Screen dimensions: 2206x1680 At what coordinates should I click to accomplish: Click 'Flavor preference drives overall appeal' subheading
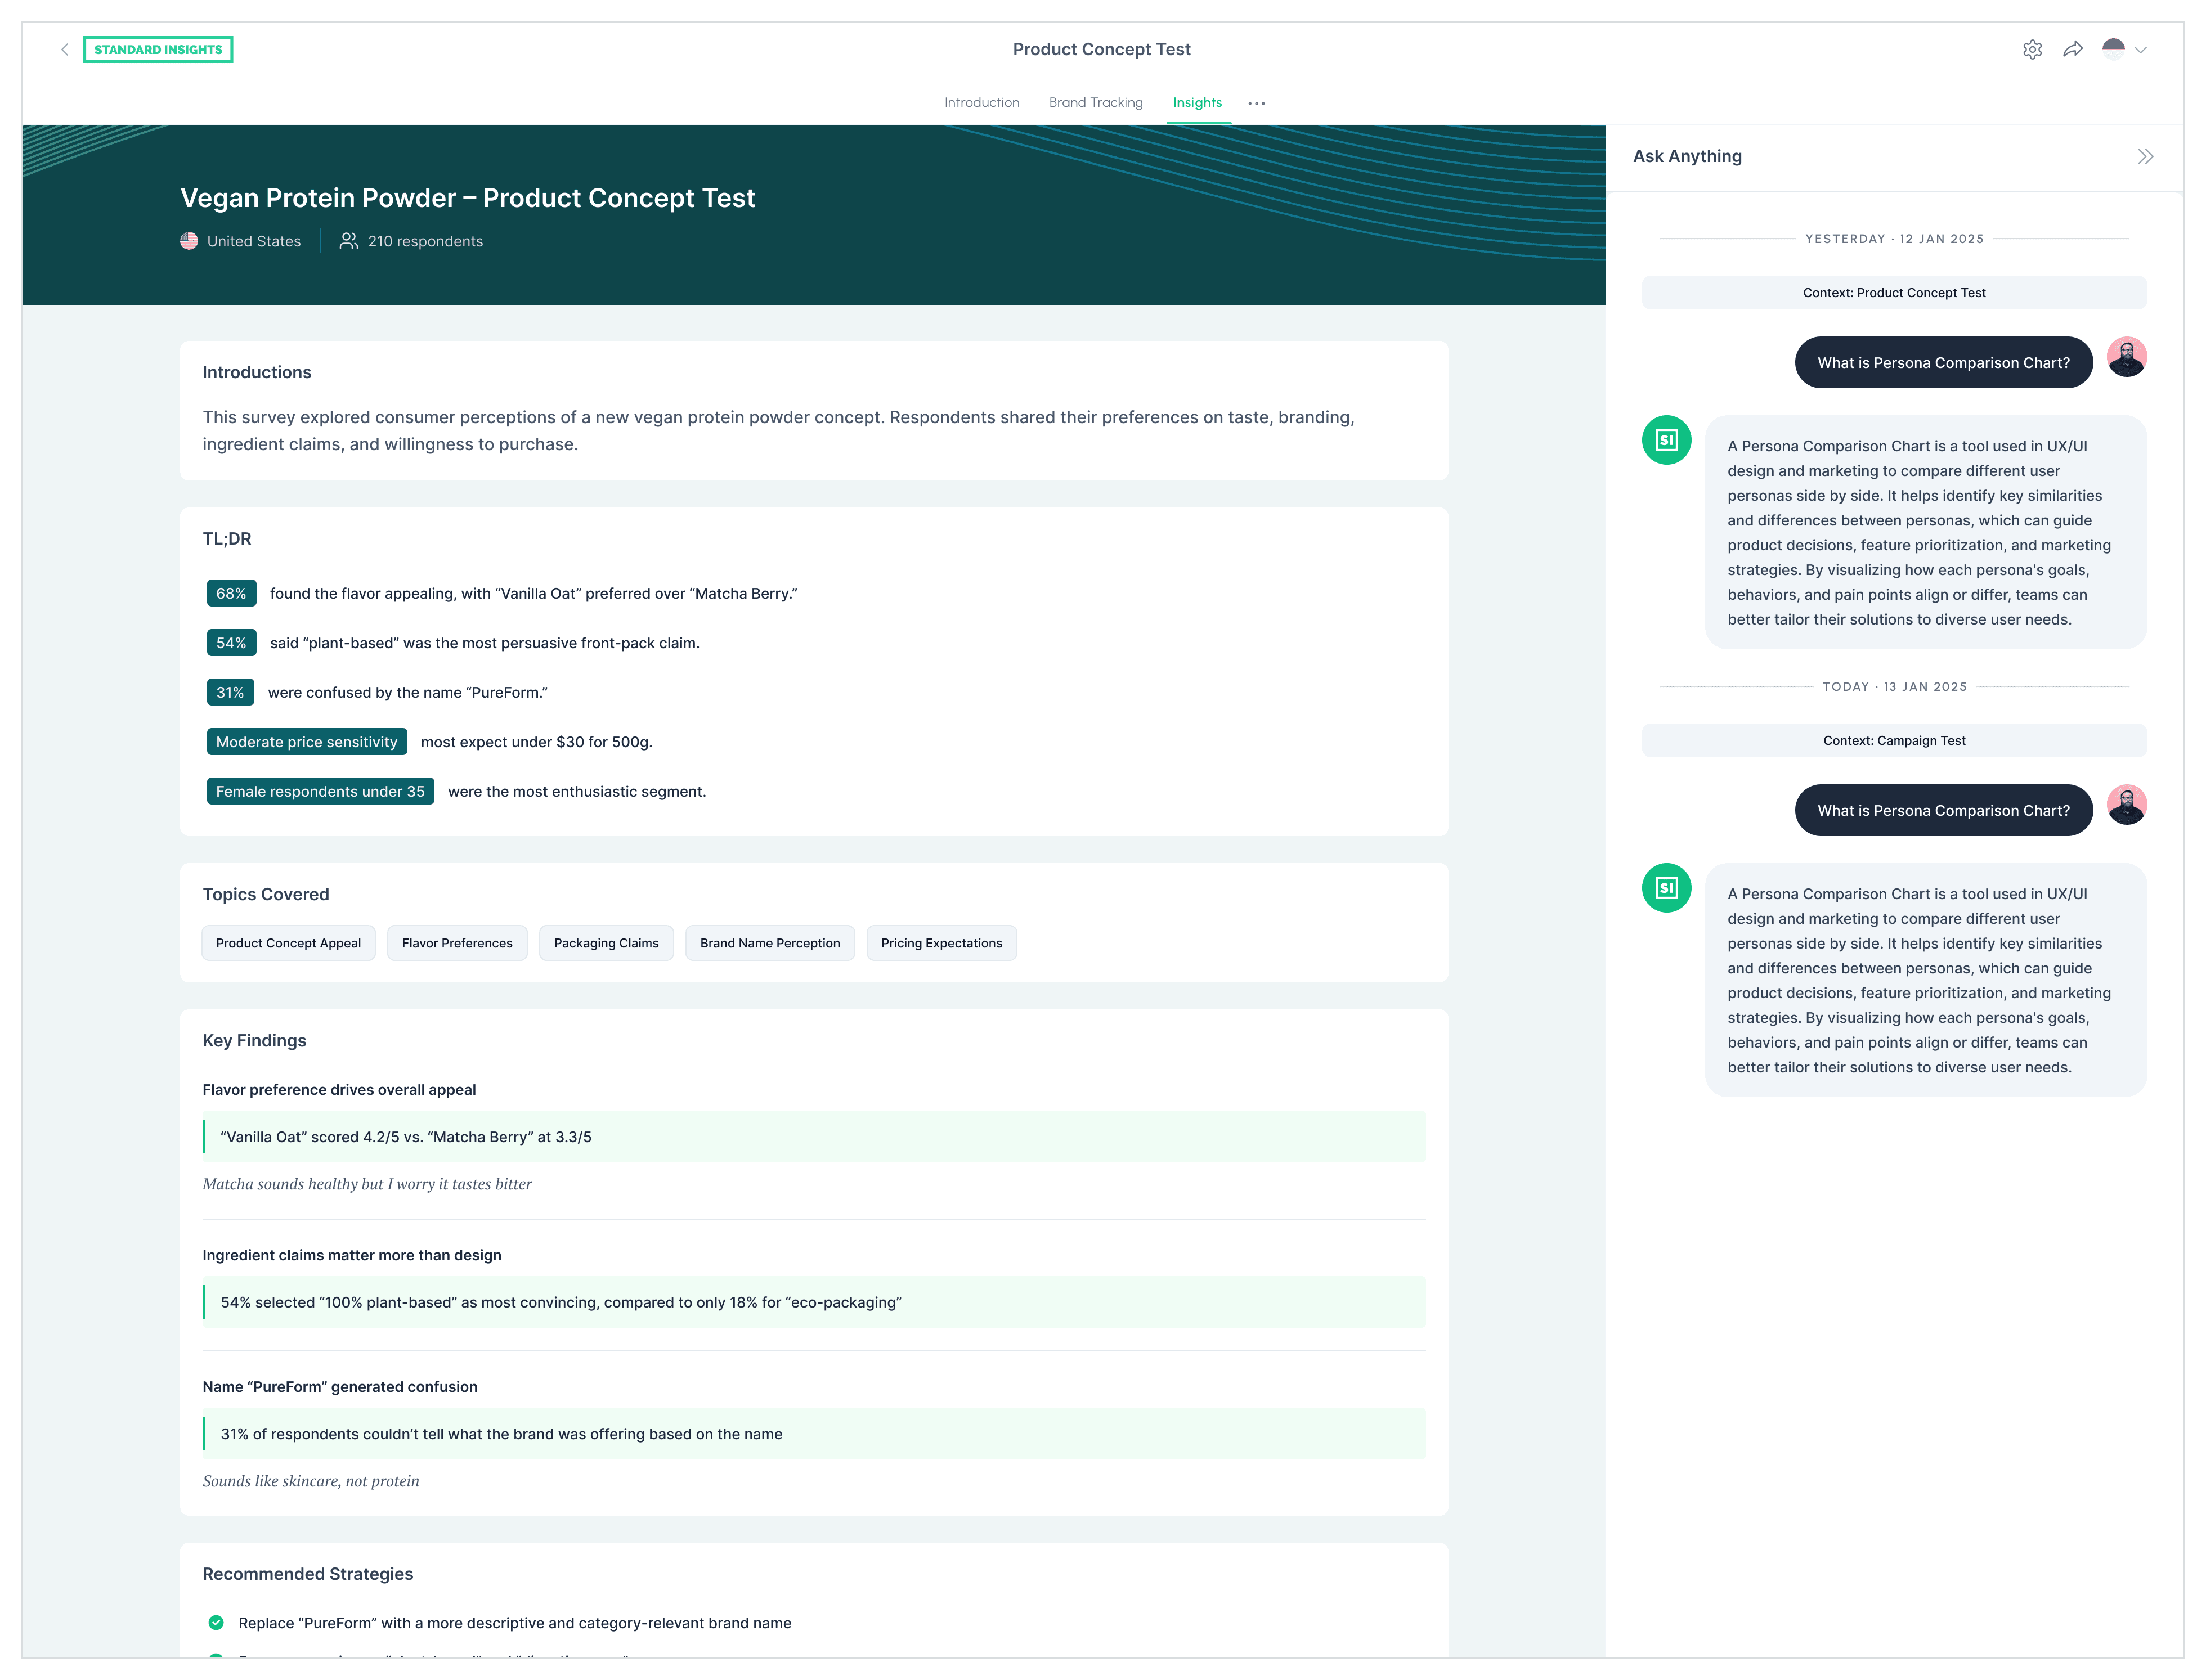[339, 1090]
